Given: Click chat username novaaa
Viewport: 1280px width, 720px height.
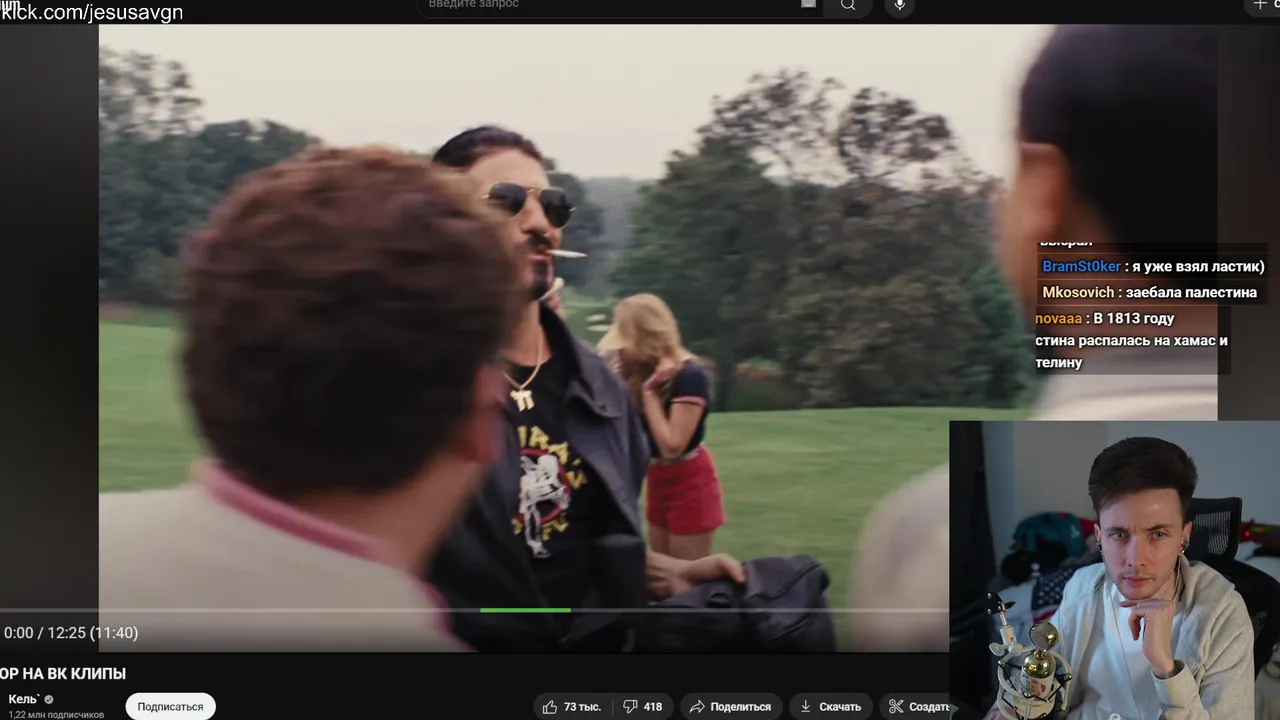Looking at the screenshot, I should pyautogui.click(x=1058, y=318).
